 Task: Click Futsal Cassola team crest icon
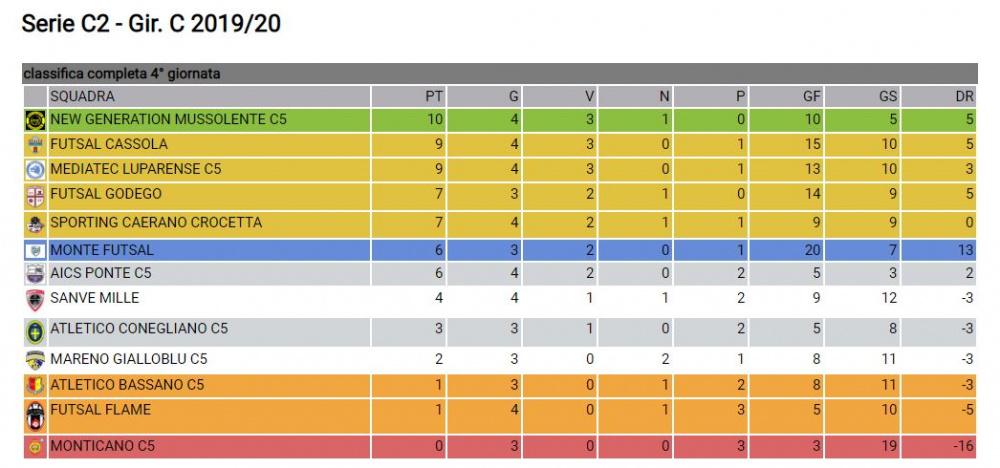35,145
